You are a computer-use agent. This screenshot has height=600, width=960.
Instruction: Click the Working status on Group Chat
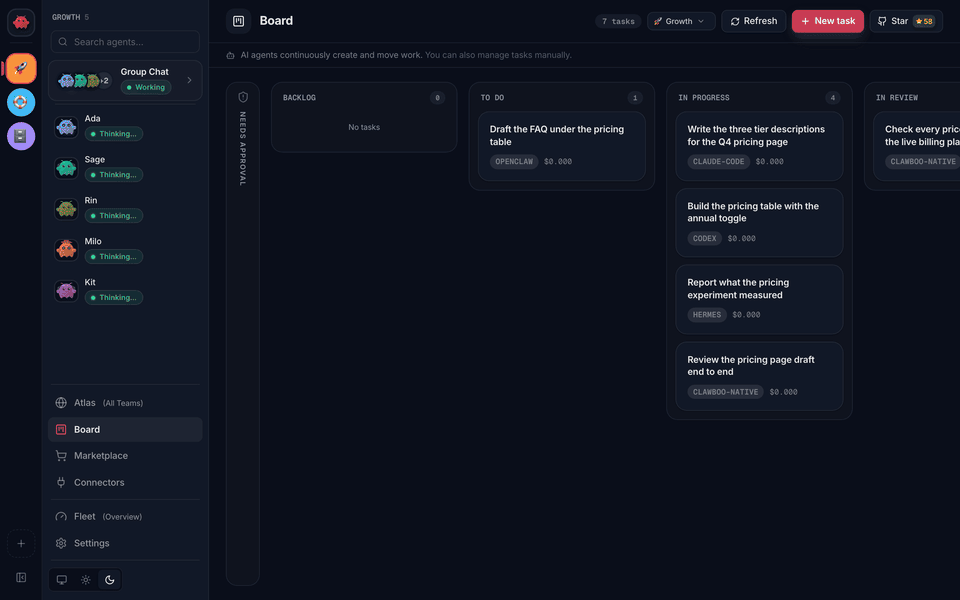pos(146,88)
